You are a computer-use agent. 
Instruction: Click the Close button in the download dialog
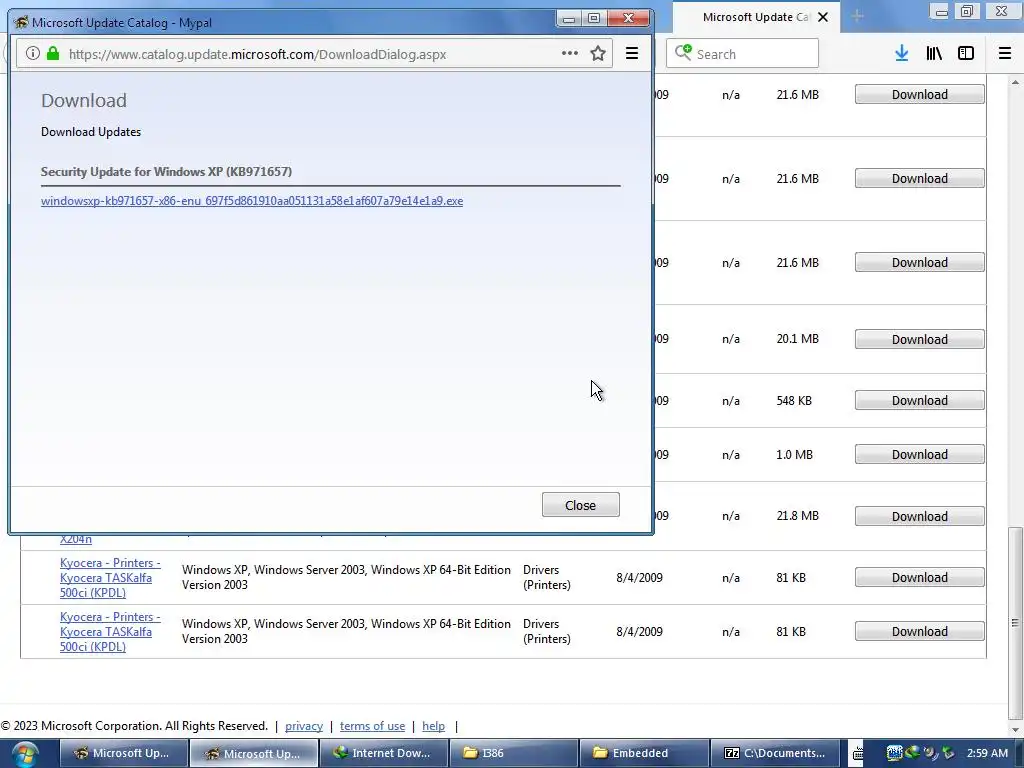pos(581,505)
